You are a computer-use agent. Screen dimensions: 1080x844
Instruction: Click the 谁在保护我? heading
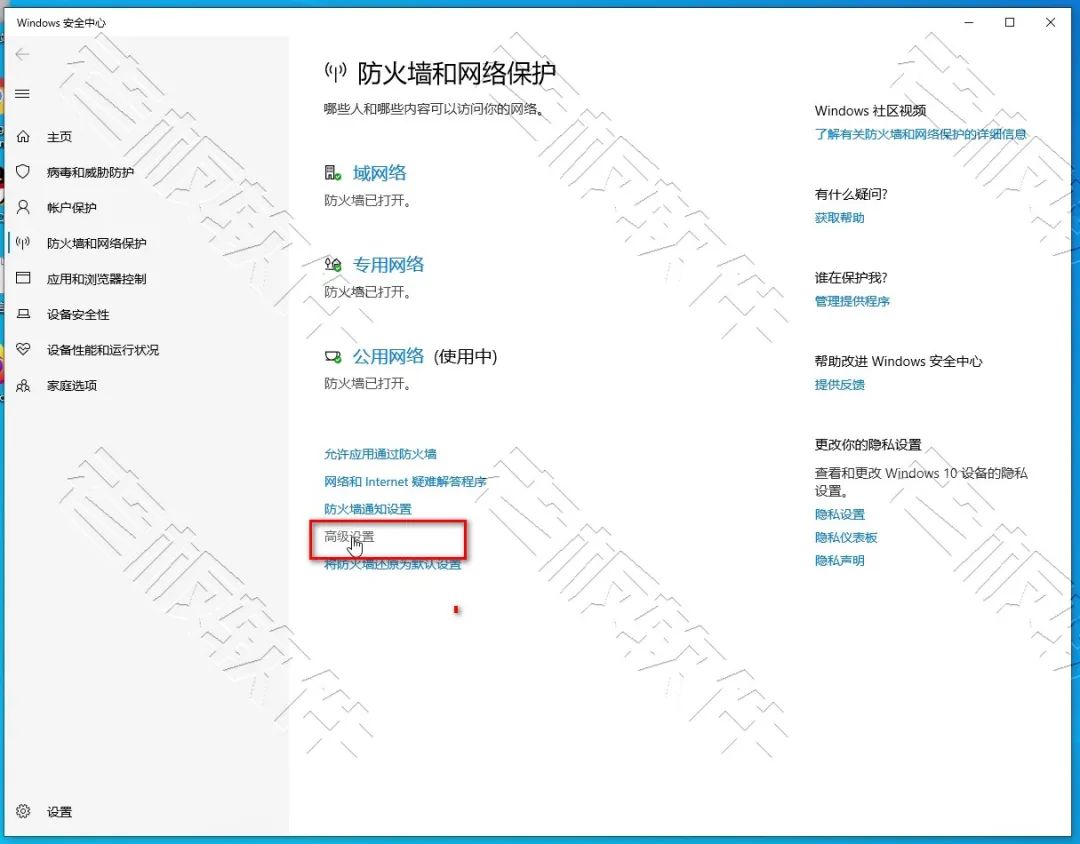[x=851, y=278]
